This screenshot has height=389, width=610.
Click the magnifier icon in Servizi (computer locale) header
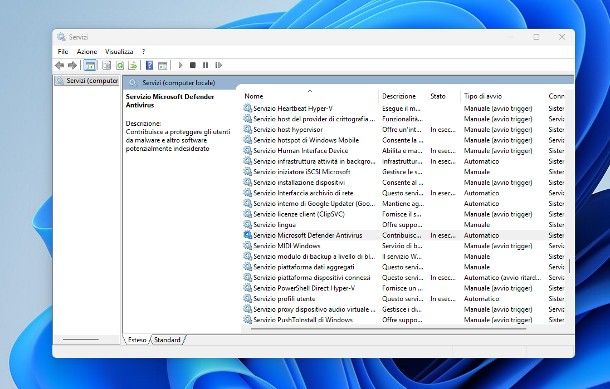133,82
